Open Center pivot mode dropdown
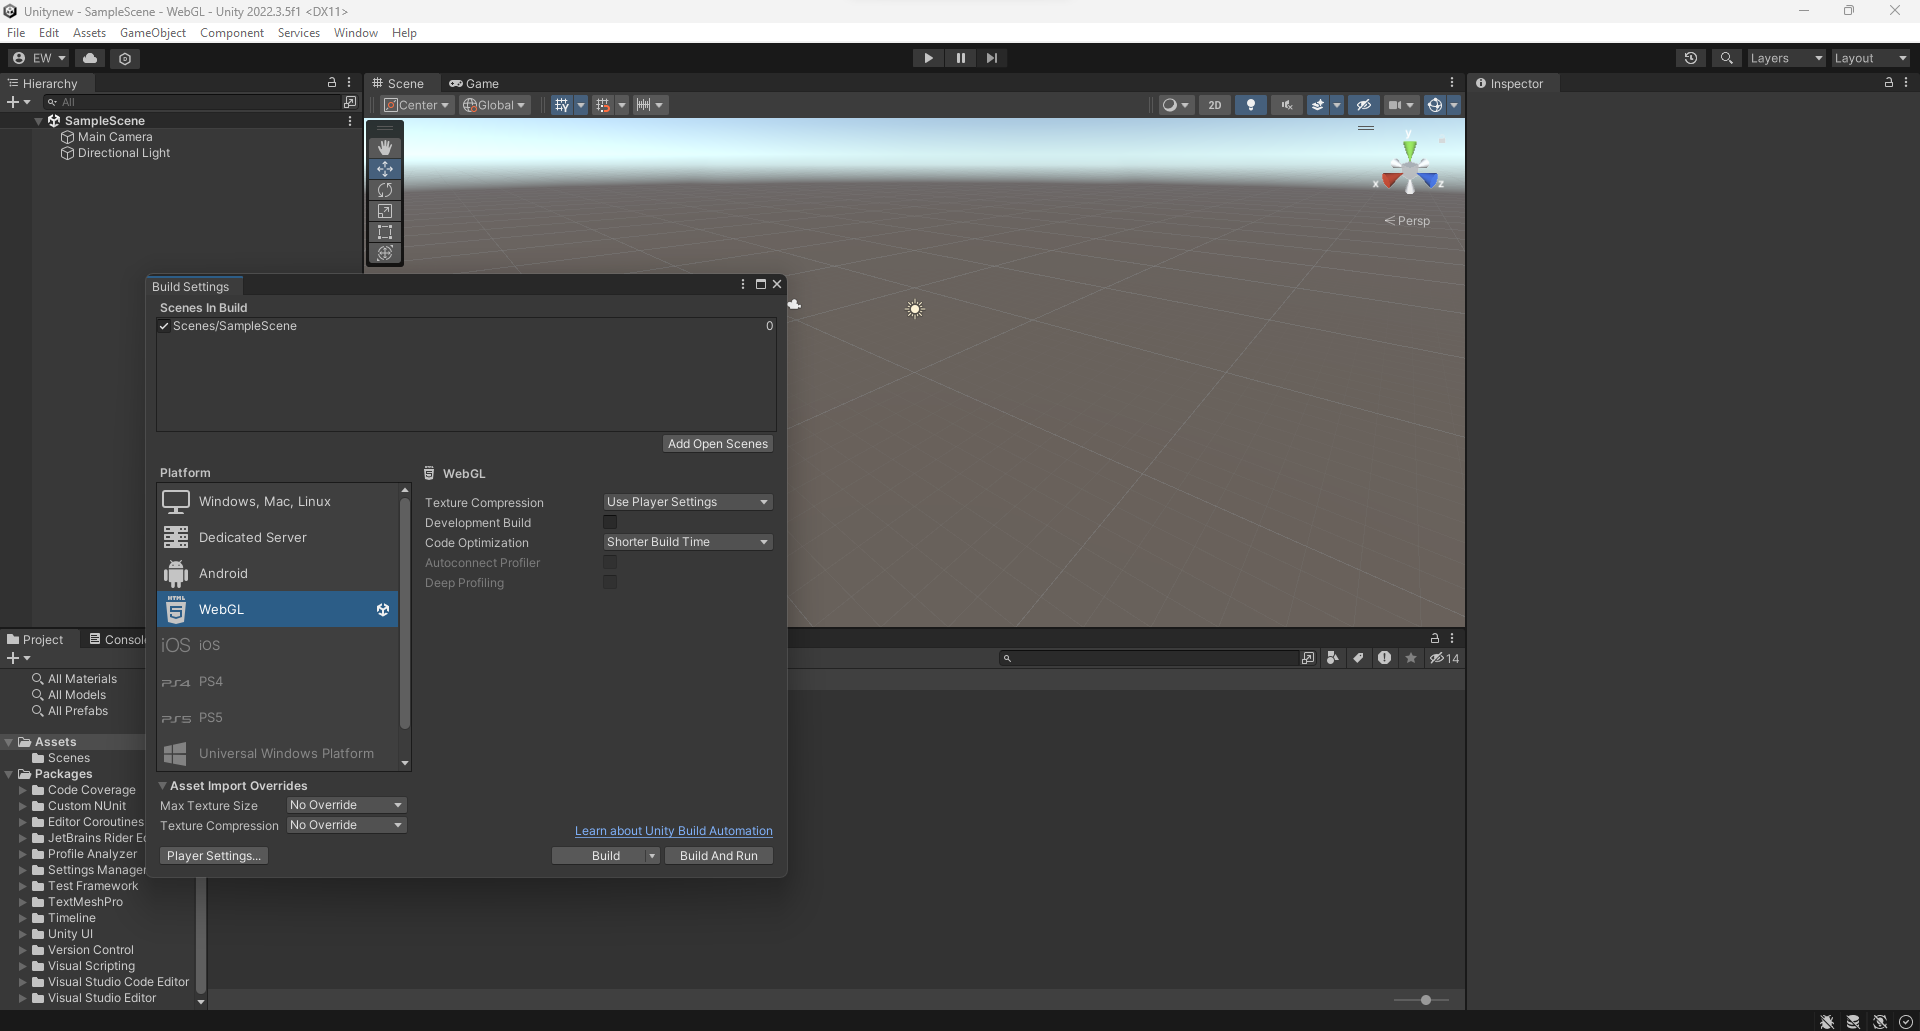Screen dimensions: 1920x1031 pos(417,105)
